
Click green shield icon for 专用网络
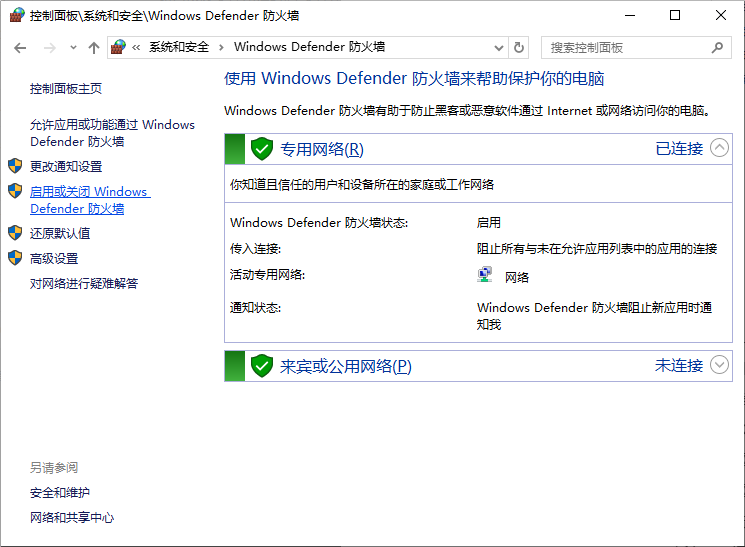[262, 149]
